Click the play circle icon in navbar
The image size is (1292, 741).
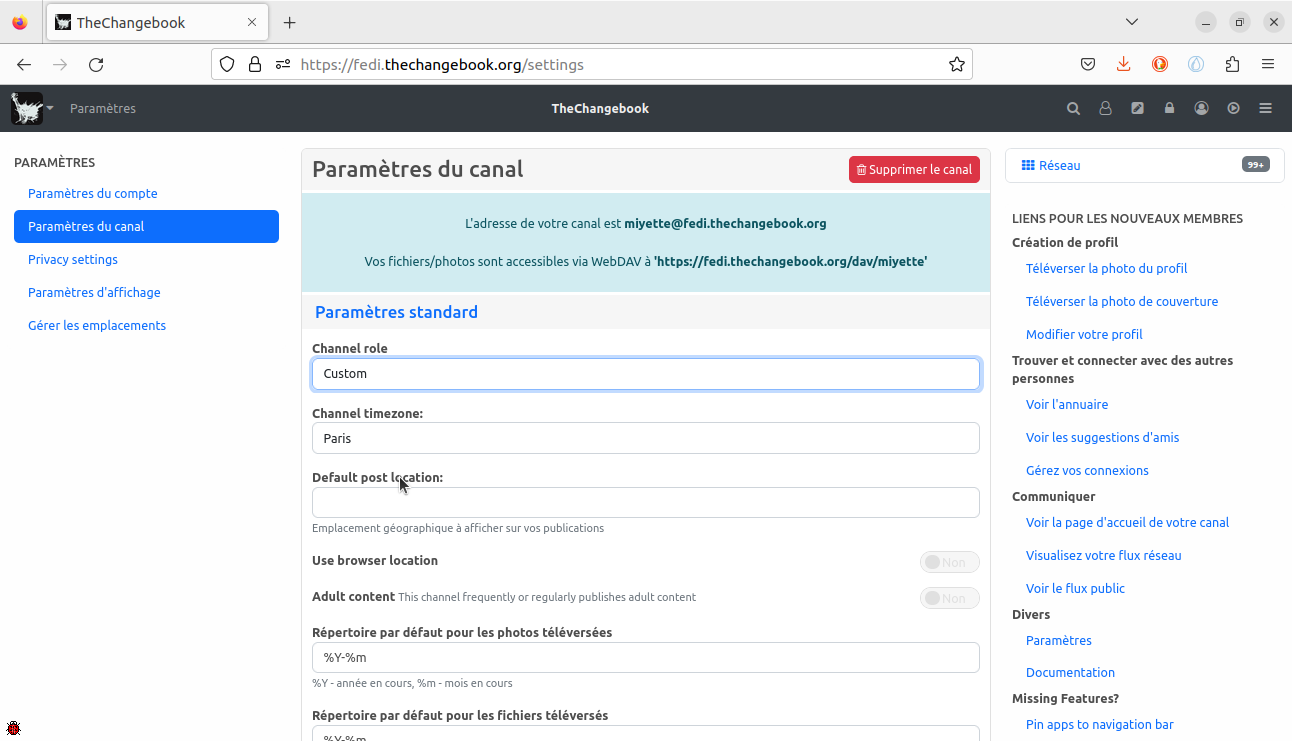[1233, 109]
